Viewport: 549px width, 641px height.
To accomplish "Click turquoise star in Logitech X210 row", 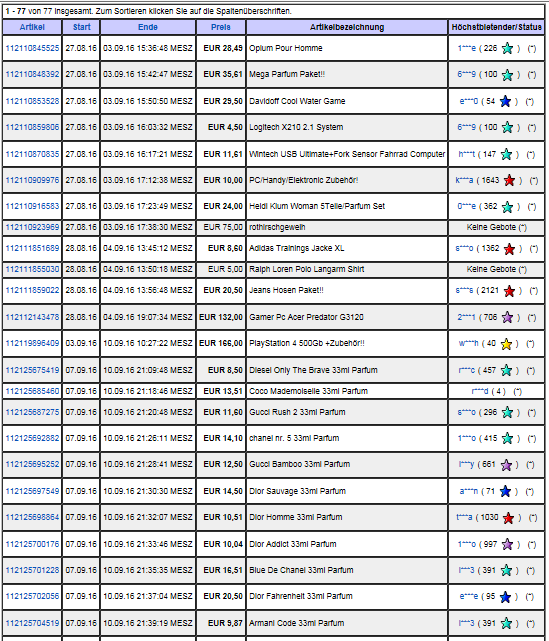I will pyautogui.click(x=507, y=128).
